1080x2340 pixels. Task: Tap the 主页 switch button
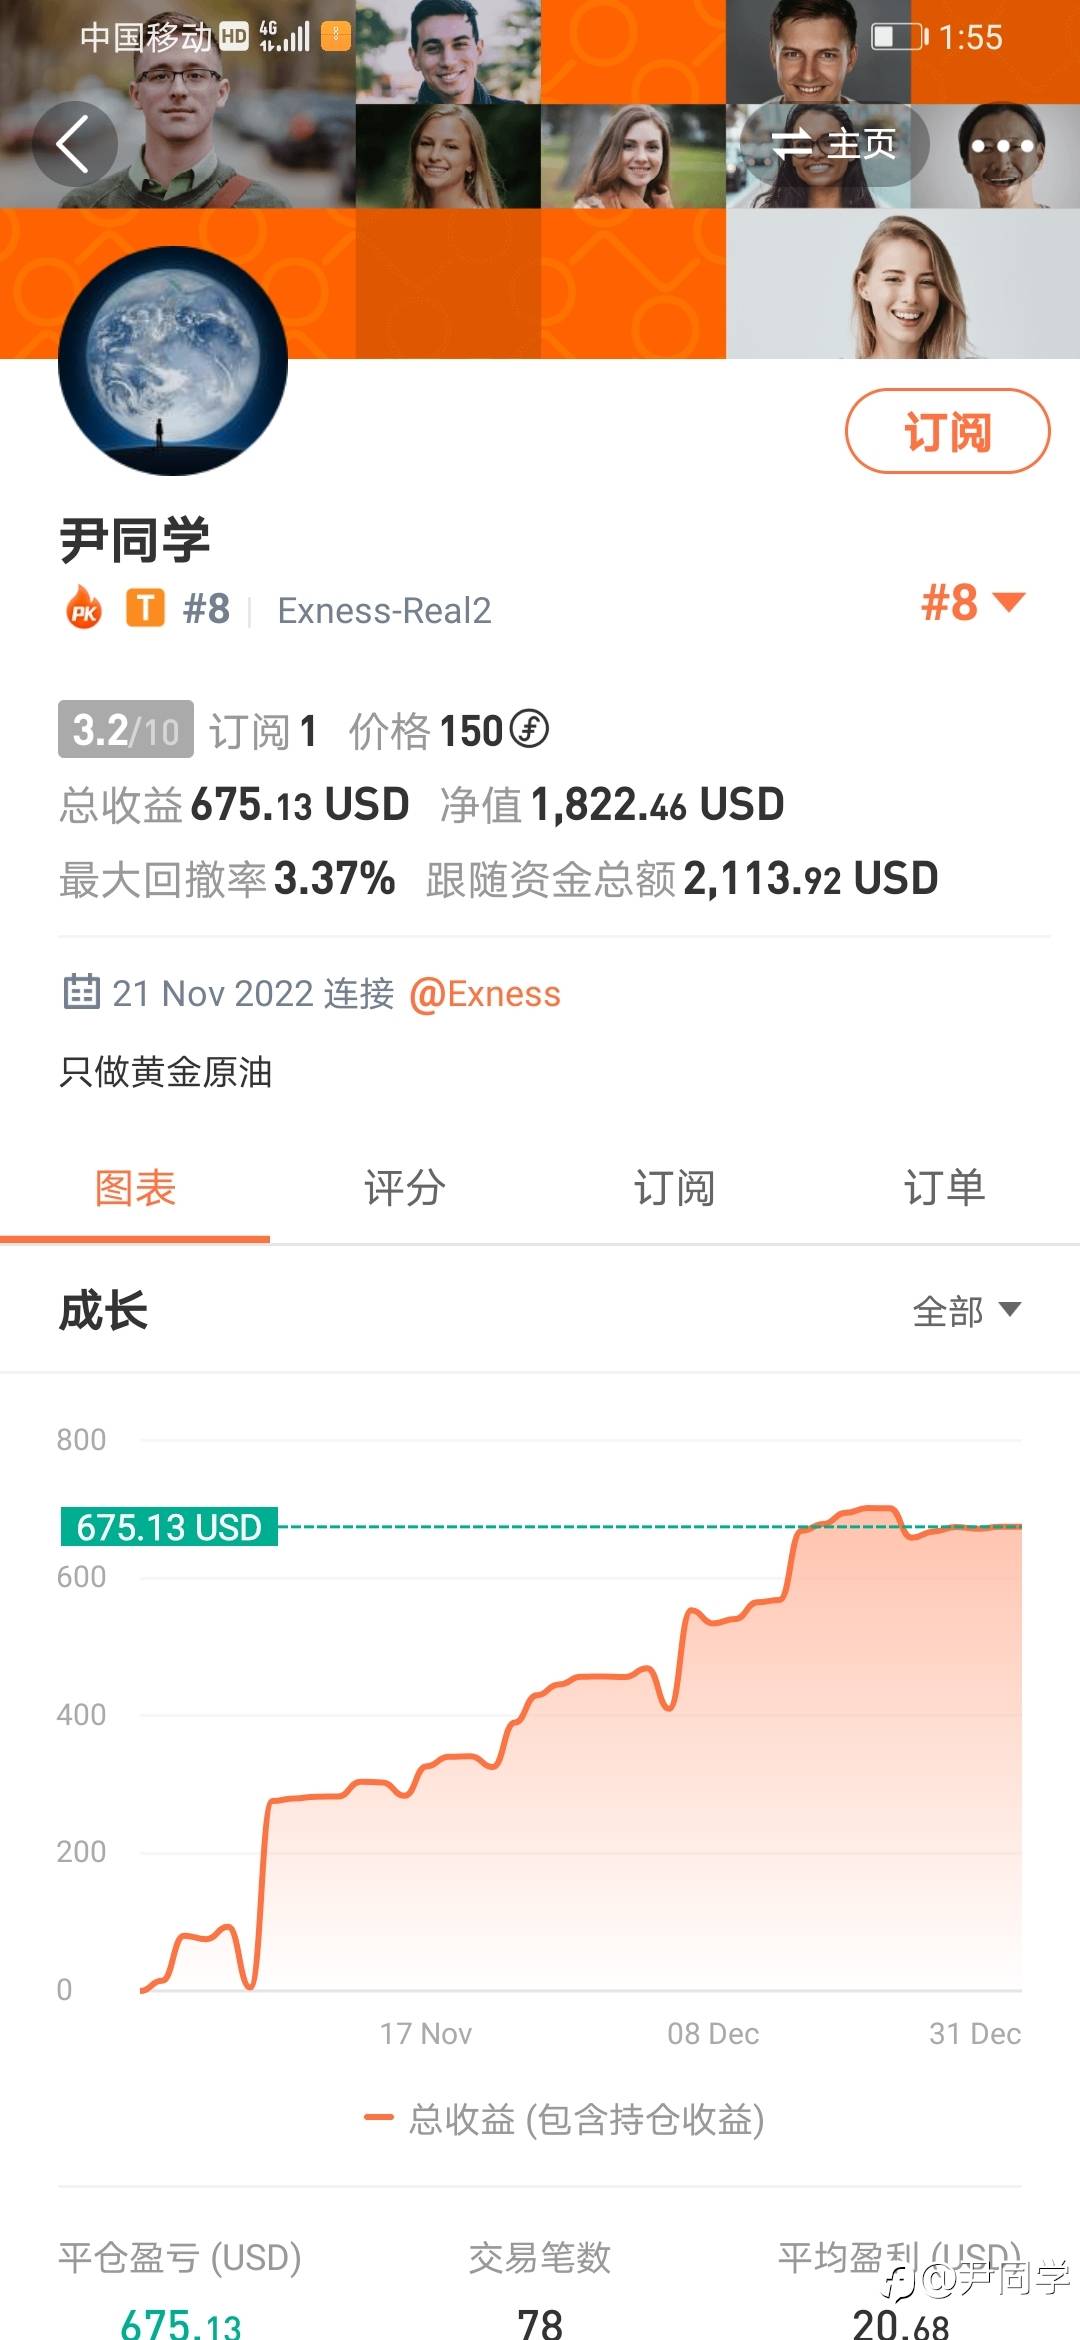click(x=834, y=145)
